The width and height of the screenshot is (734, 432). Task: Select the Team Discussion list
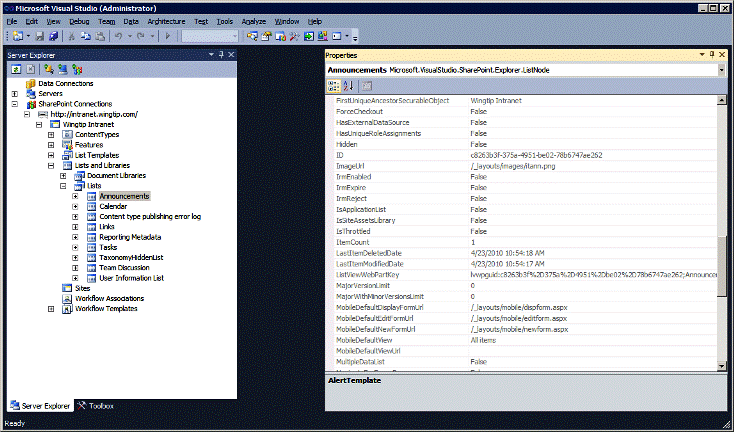pos(124,268)
